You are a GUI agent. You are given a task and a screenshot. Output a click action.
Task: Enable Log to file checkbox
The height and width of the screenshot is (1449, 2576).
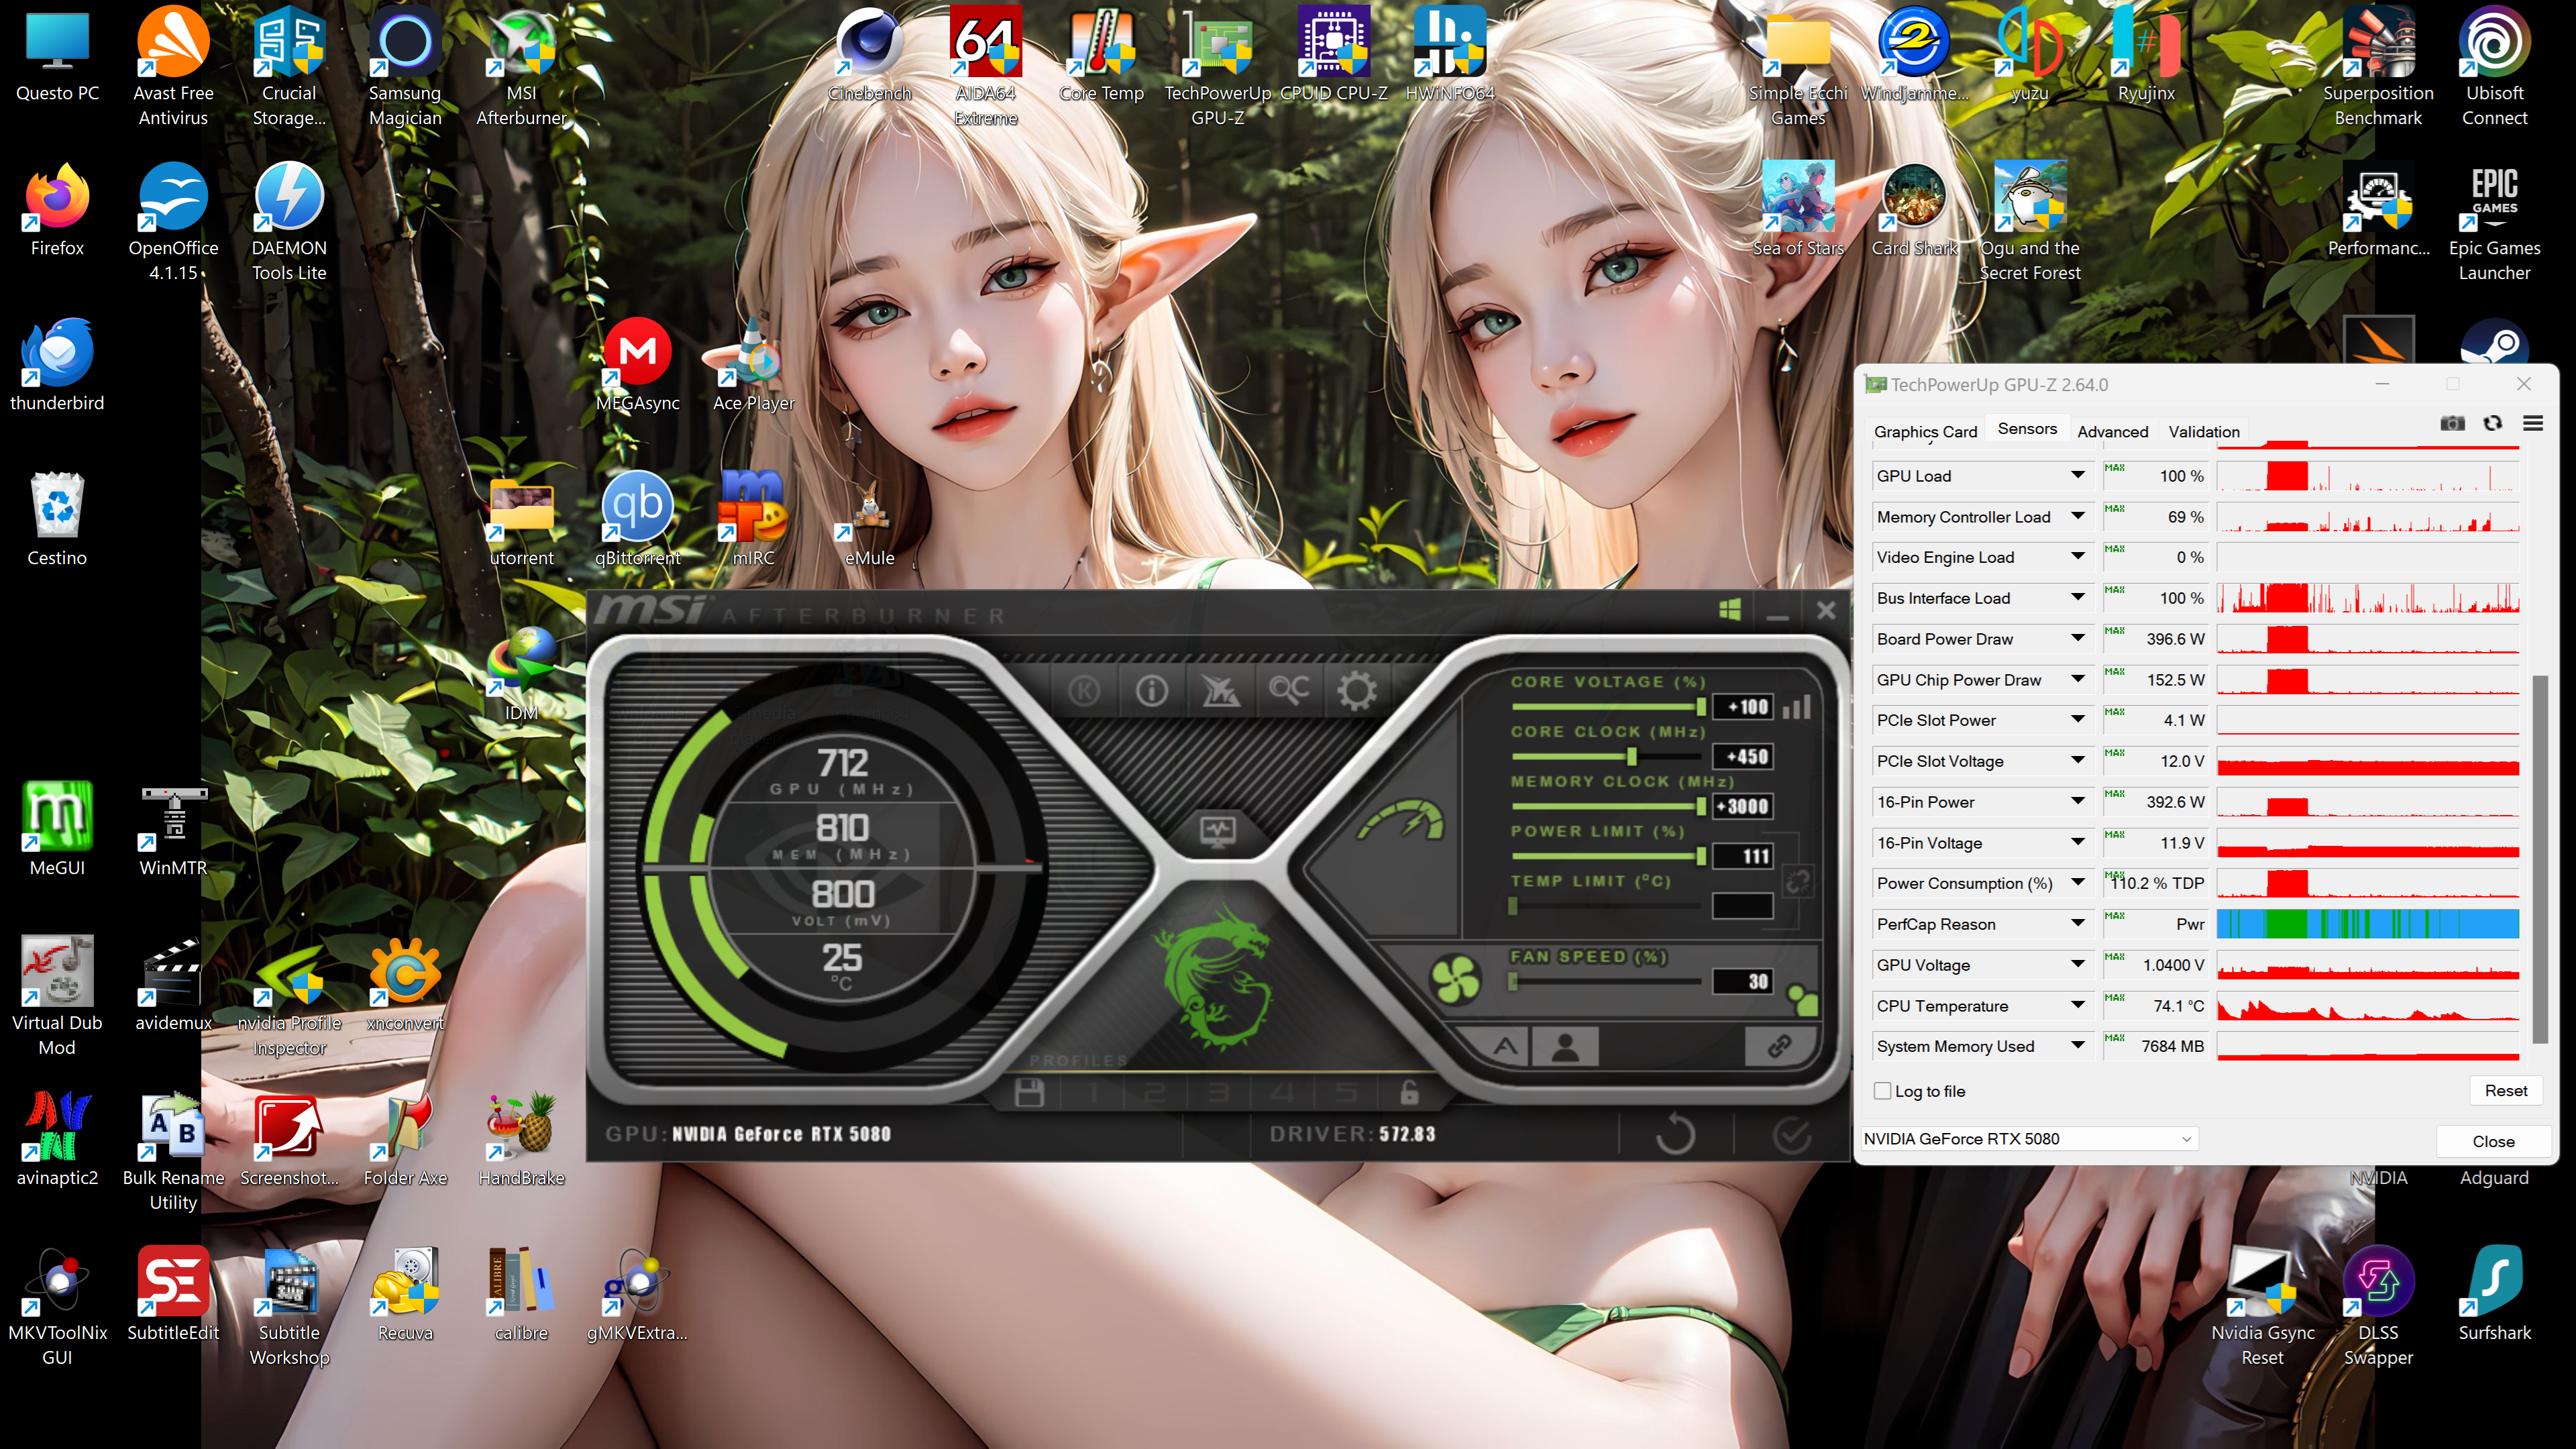pyautogui.click(x=1882, y=1091)
